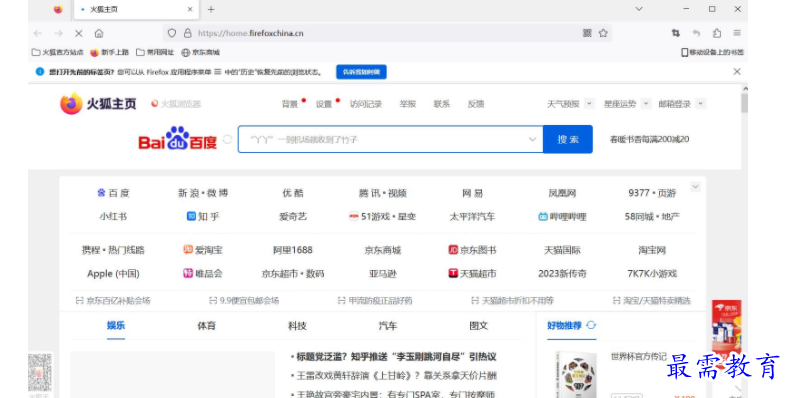Open the 京东商城 bookmark in the toolbar
788x398 pixels.
coord(201,52)
